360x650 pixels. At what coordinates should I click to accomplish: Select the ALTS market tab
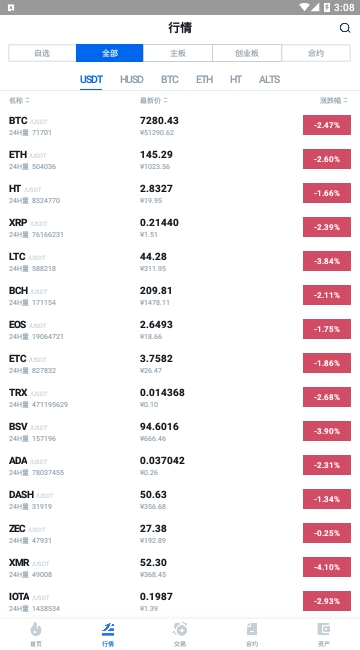270,80
